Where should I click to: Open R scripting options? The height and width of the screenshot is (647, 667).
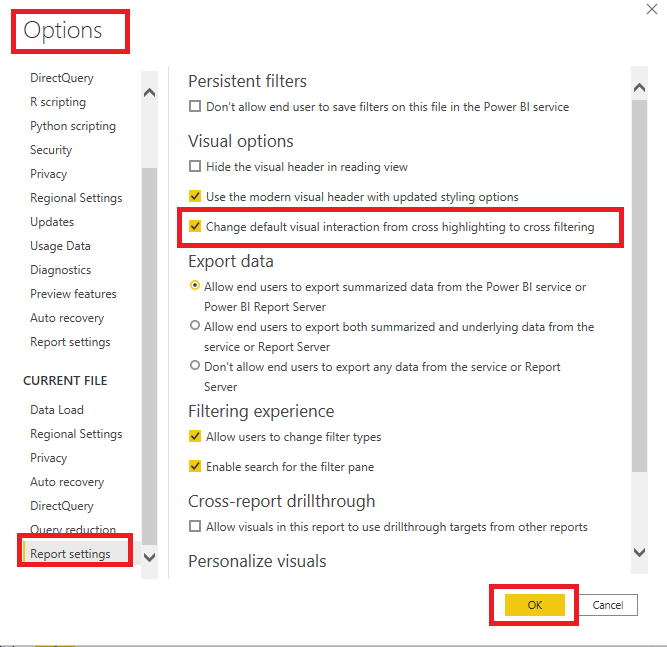pos(58,102)
